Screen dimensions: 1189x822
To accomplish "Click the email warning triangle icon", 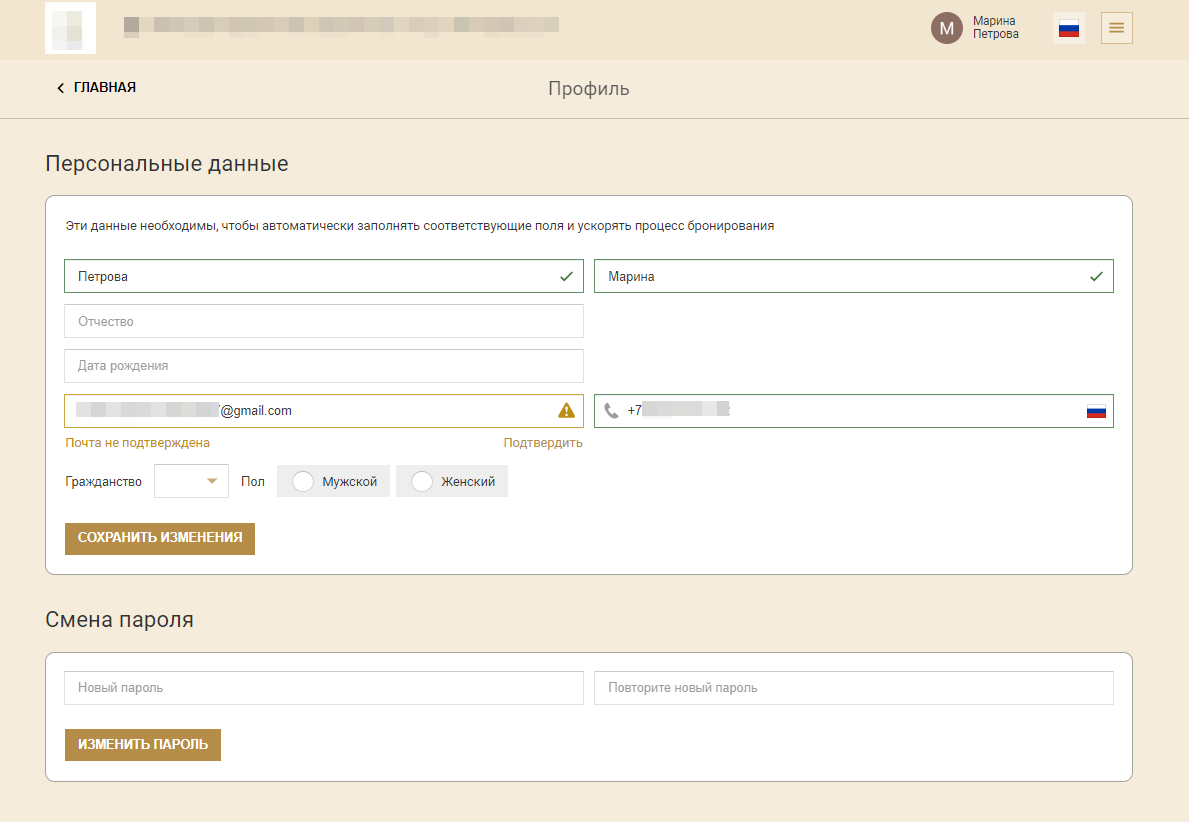I will (566, 411).
